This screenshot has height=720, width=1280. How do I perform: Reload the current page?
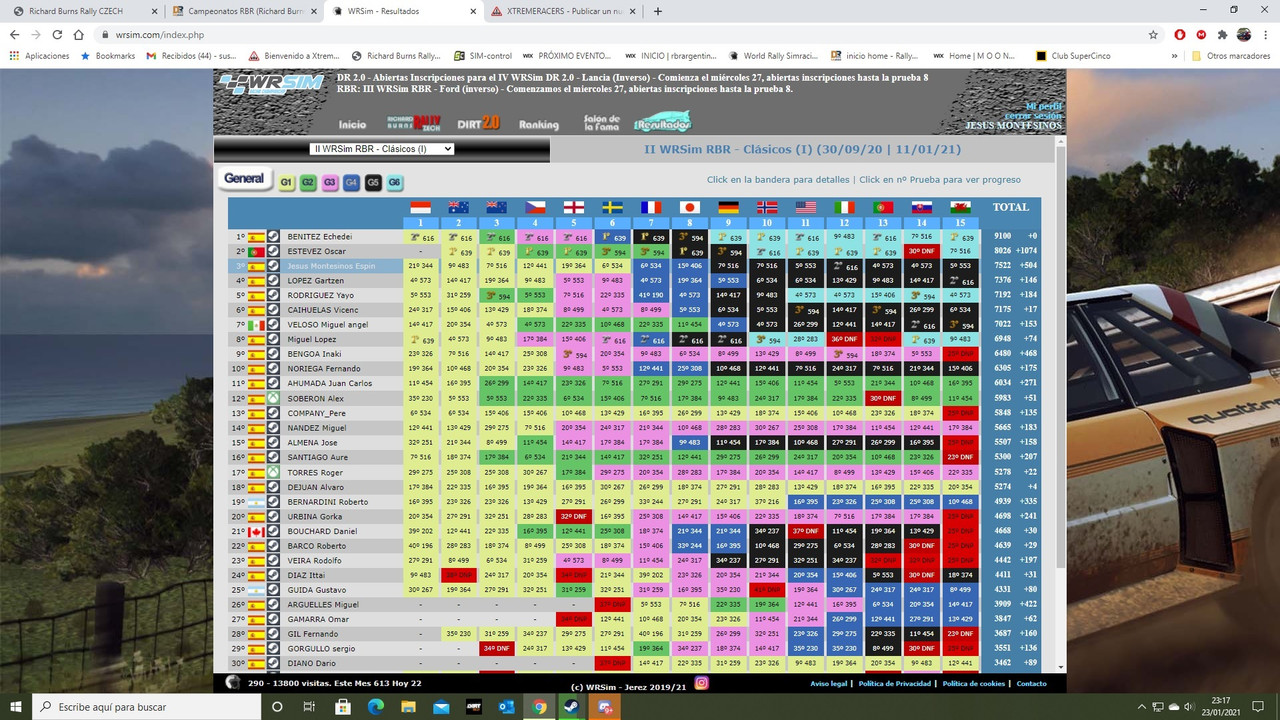(58, 34)
